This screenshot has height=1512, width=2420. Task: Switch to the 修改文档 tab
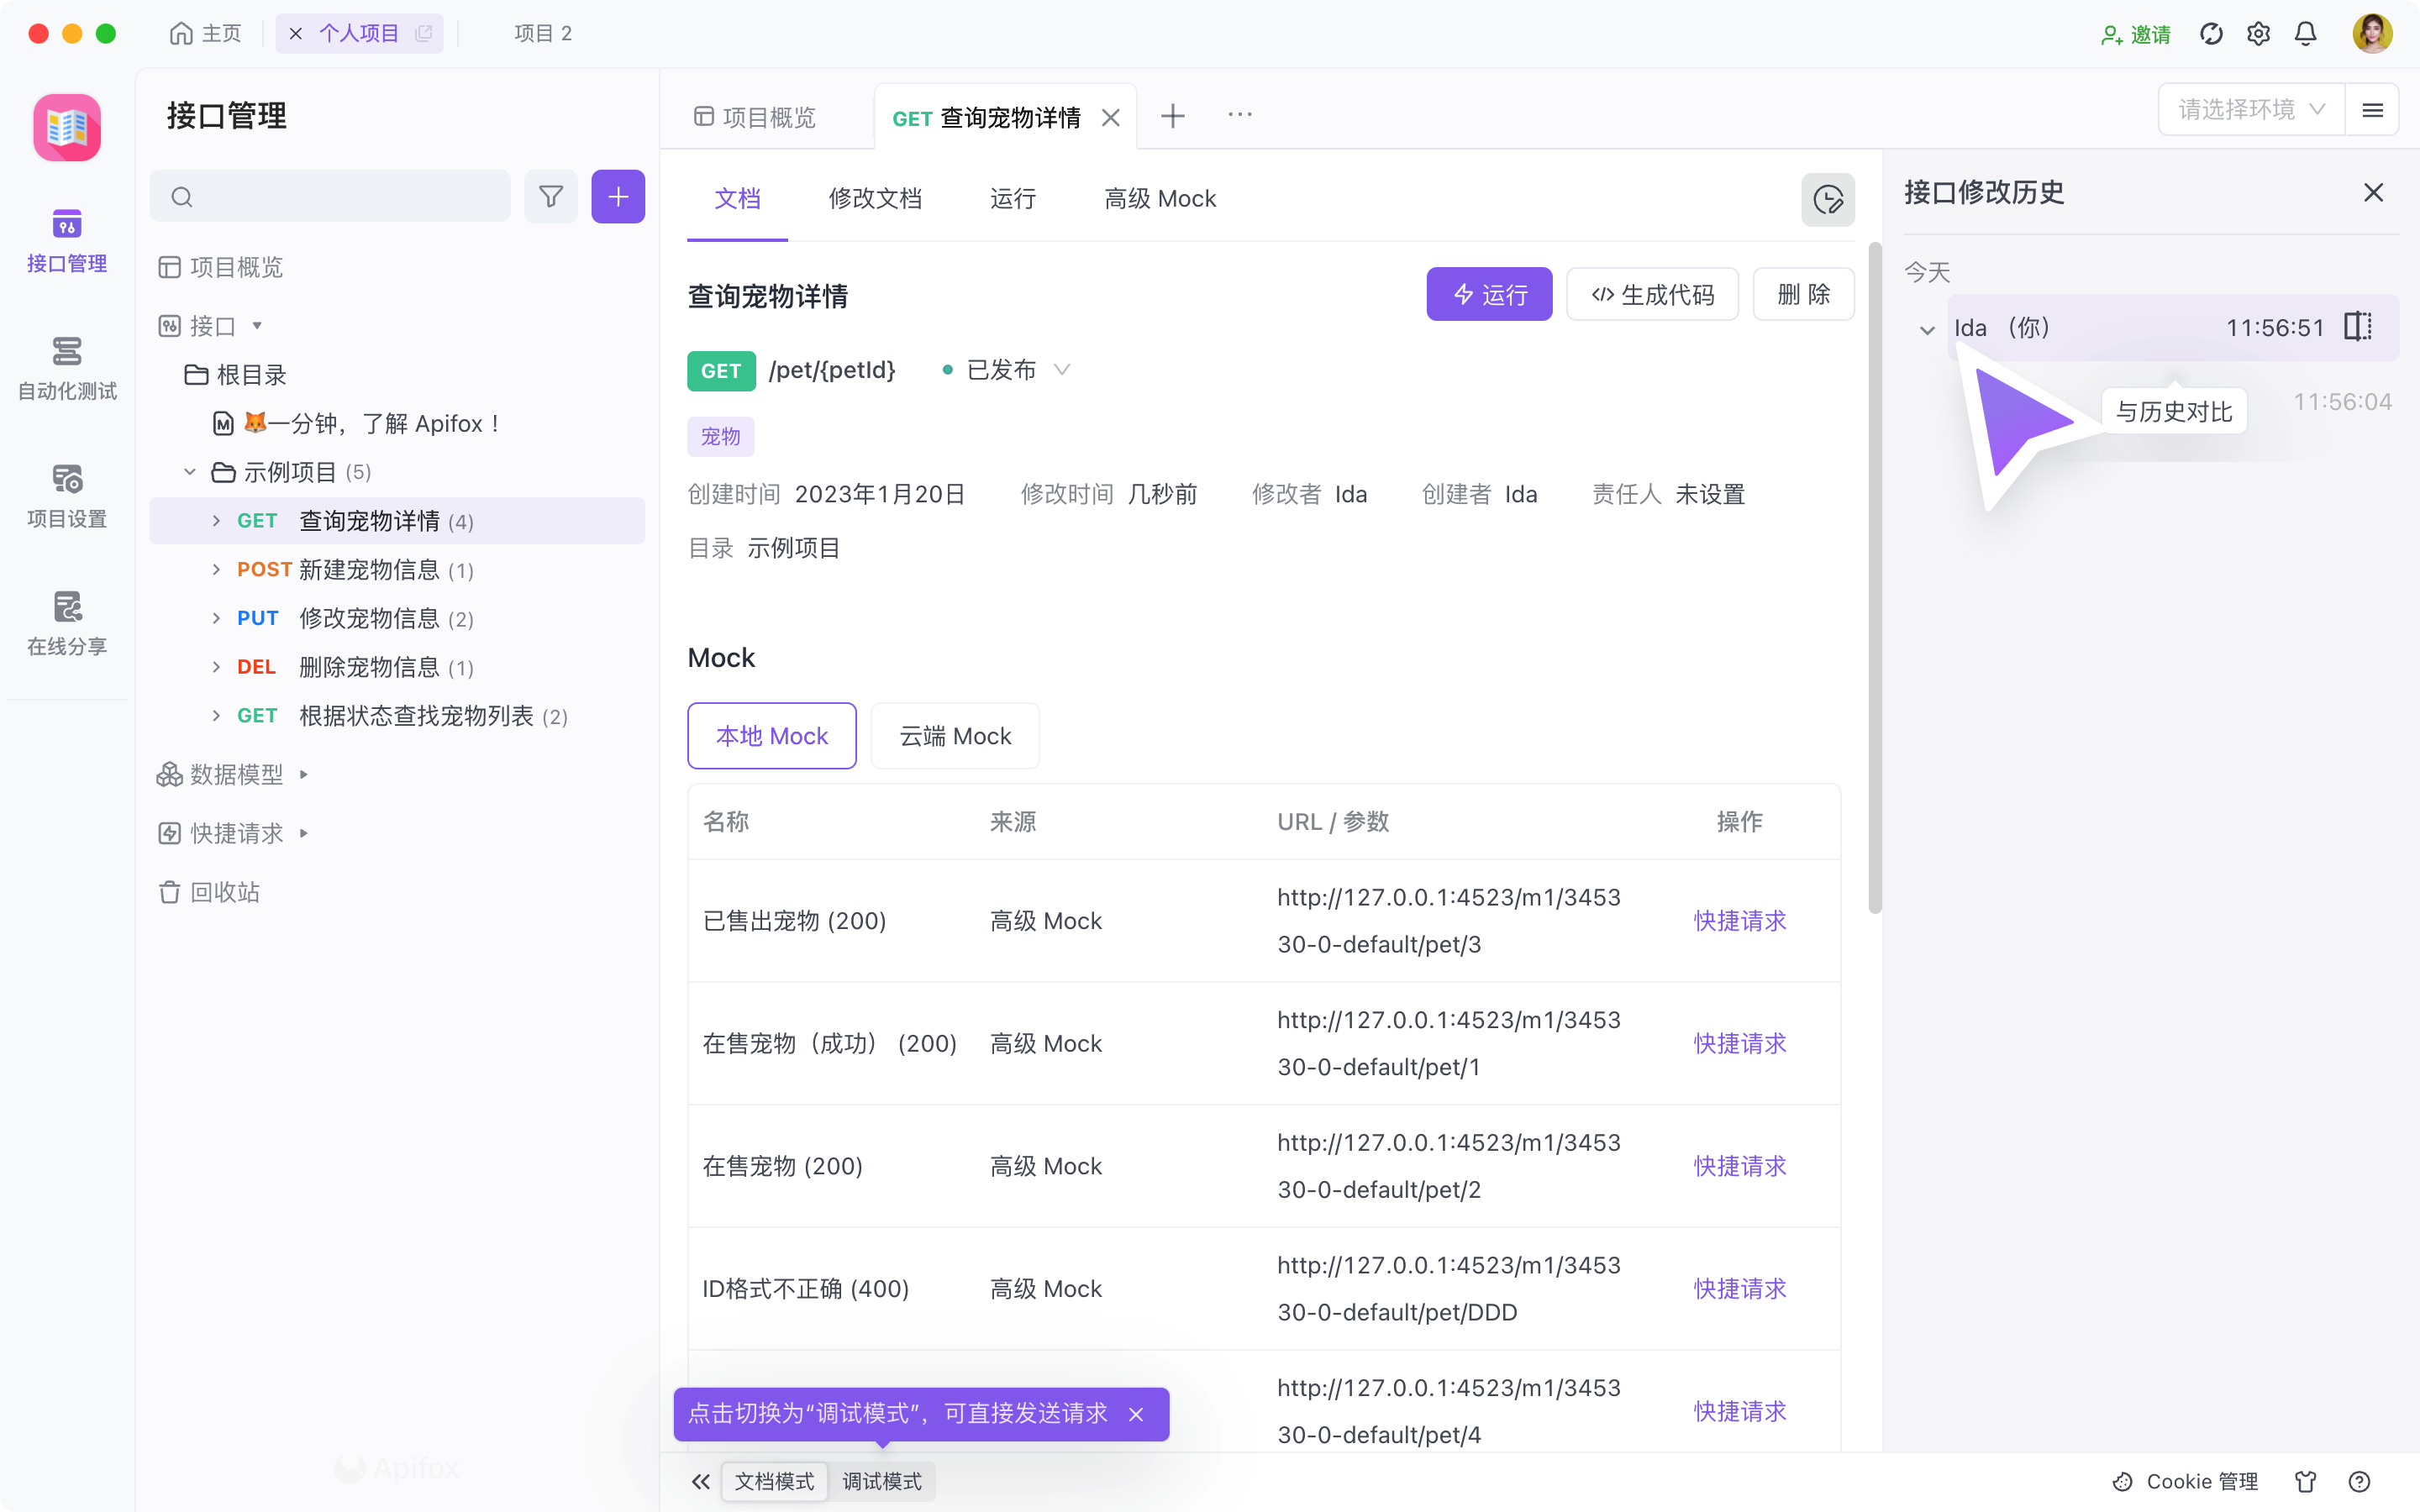tap(875, 199)
